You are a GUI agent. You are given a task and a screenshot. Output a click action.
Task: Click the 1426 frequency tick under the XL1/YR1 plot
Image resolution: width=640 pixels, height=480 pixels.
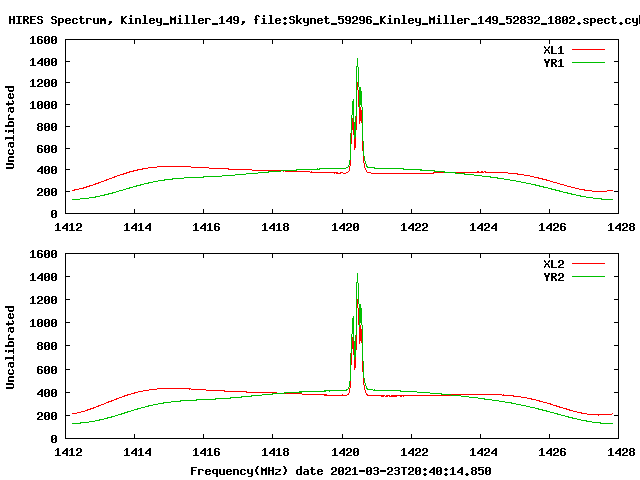[552, 227]
